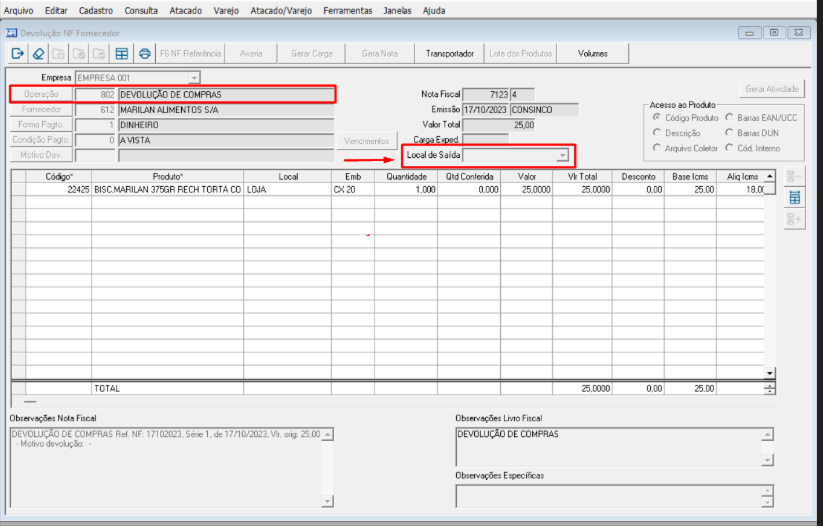823x526 pixels.
Task: Open the Cadastro menu
Action: (96, 10)
